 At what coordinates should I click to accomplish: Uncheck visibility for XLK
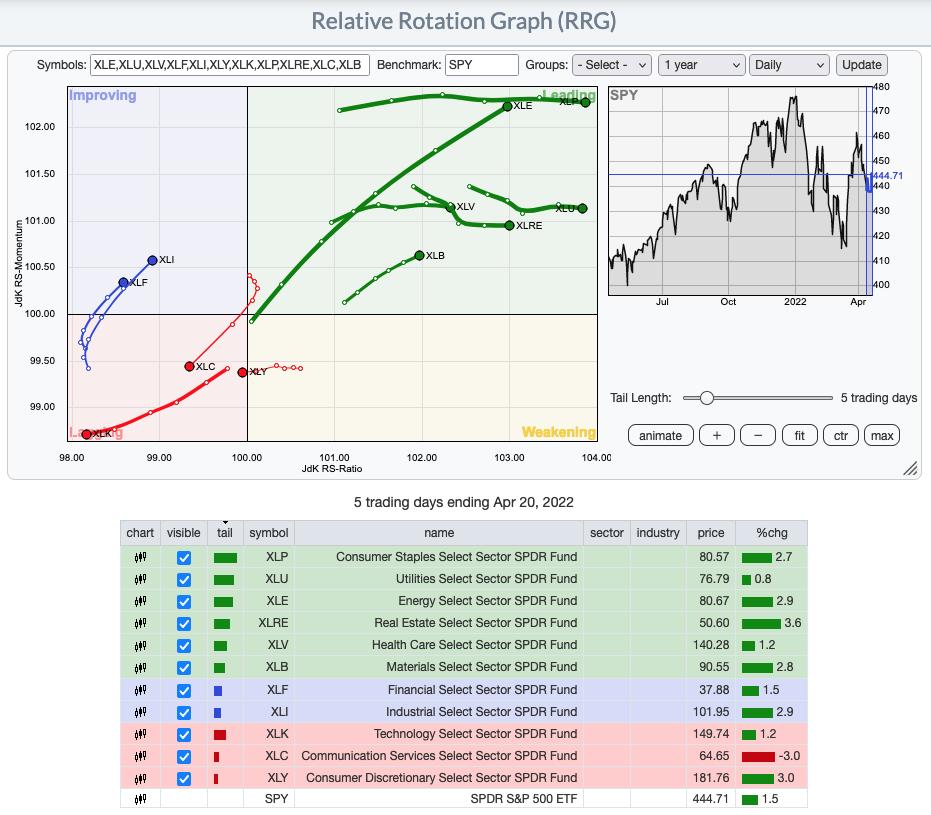point(184,734)
